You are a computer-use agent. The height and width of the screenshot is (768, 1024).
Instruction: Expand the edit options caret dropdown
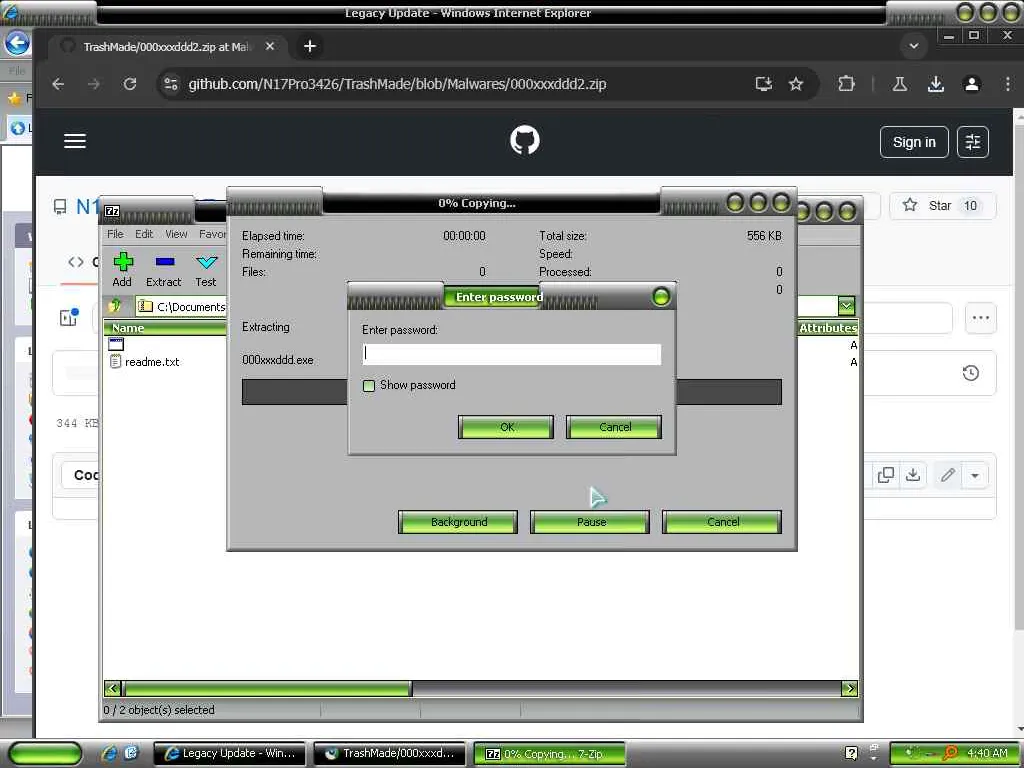pyautogui.click(x=975, y=475)
